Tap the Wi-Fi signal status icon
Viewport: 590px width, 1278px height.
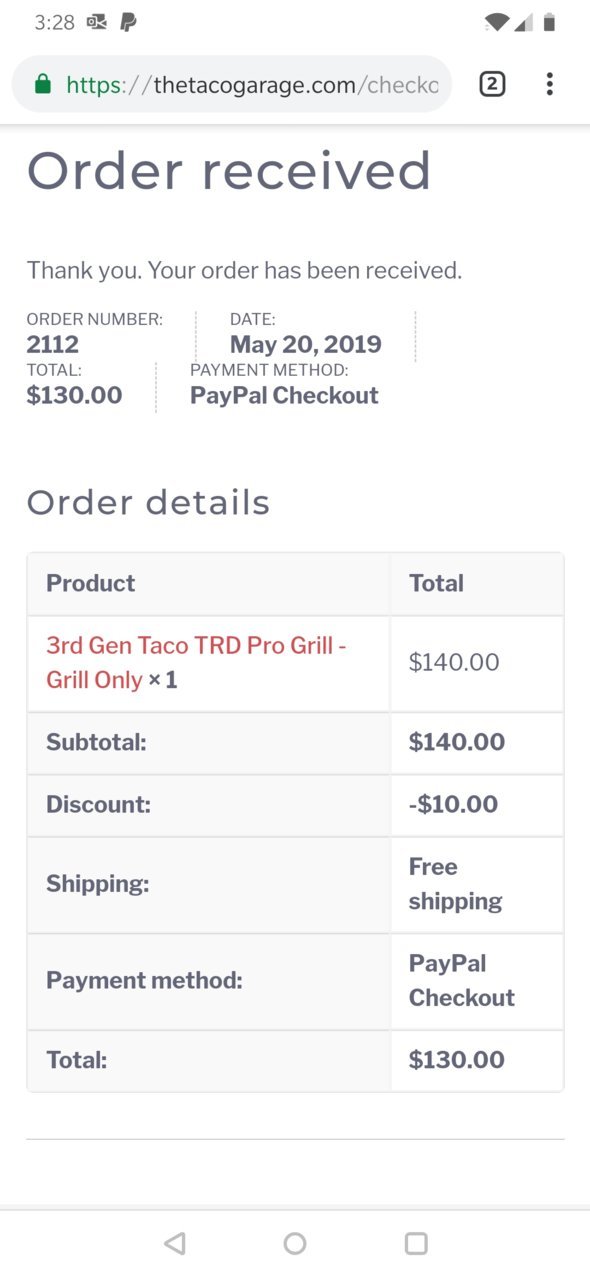click(x=496, y=22)
